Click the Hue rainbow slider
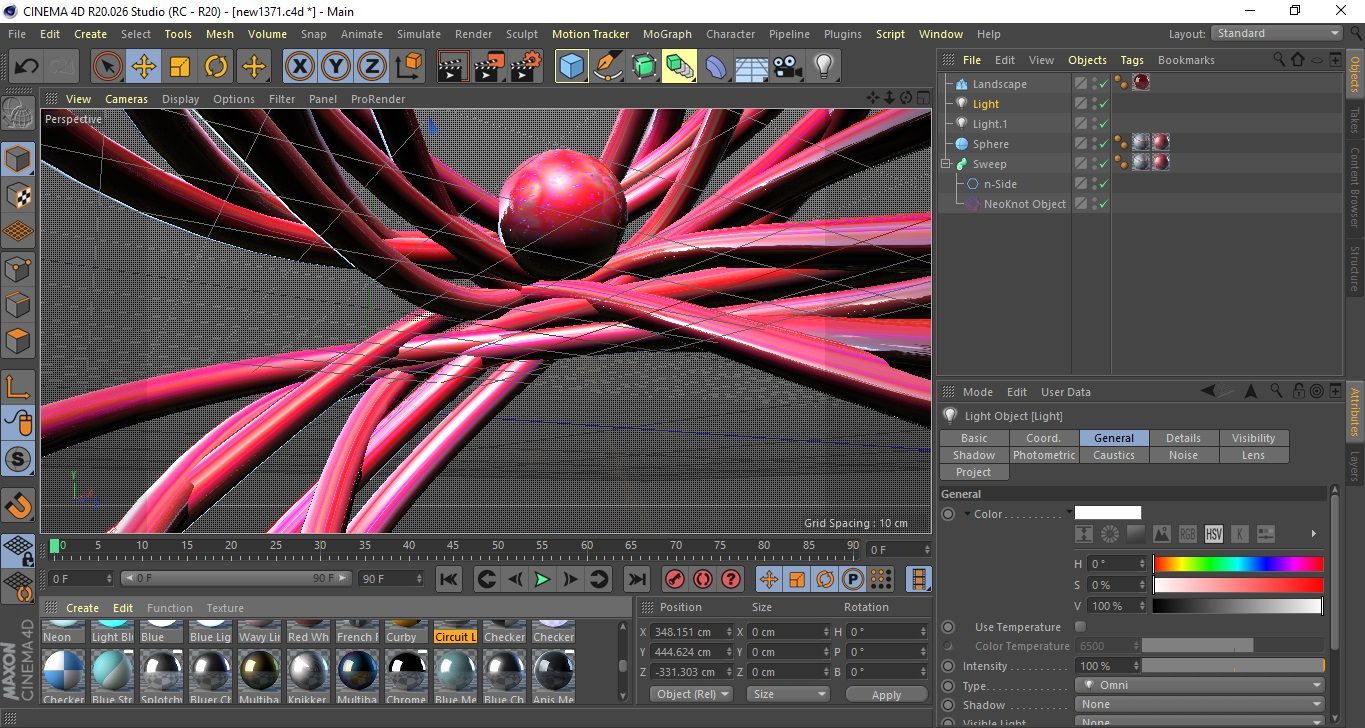This screenshot has height=728, width=1365. 1238,564
